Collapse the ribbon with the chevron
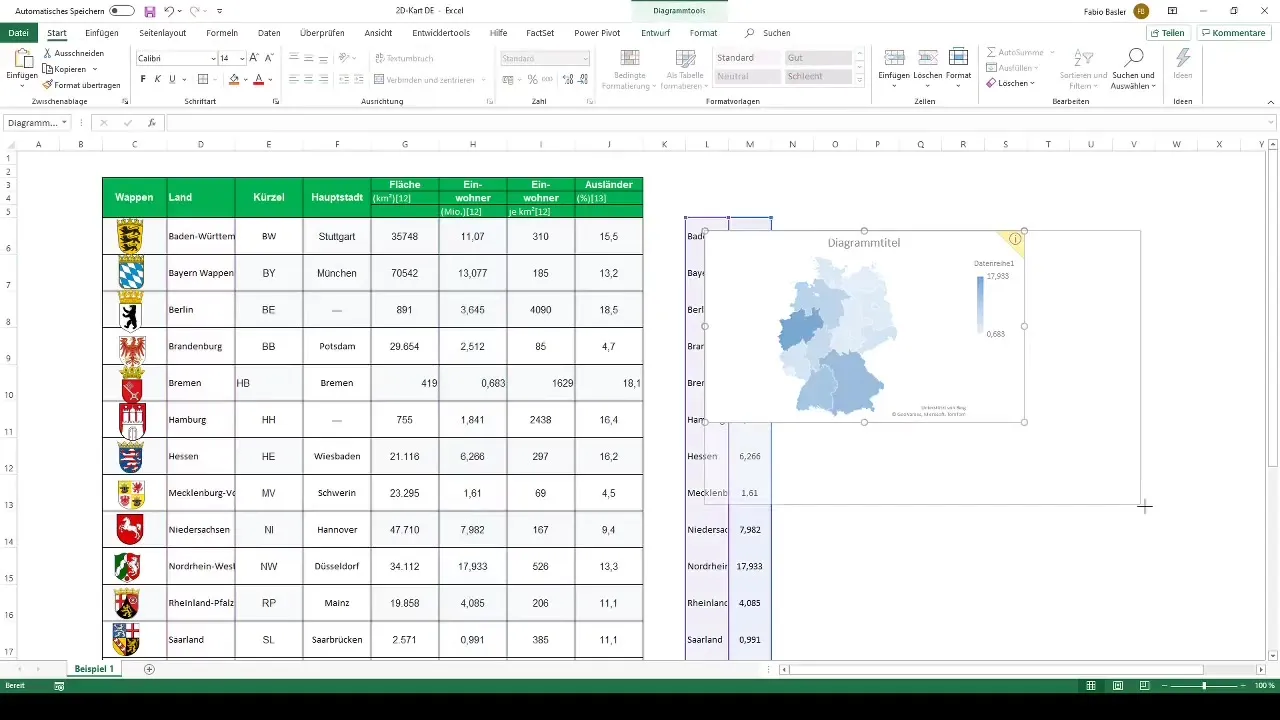This screenshot has height=720, width=1280. tap(1270, 102)
